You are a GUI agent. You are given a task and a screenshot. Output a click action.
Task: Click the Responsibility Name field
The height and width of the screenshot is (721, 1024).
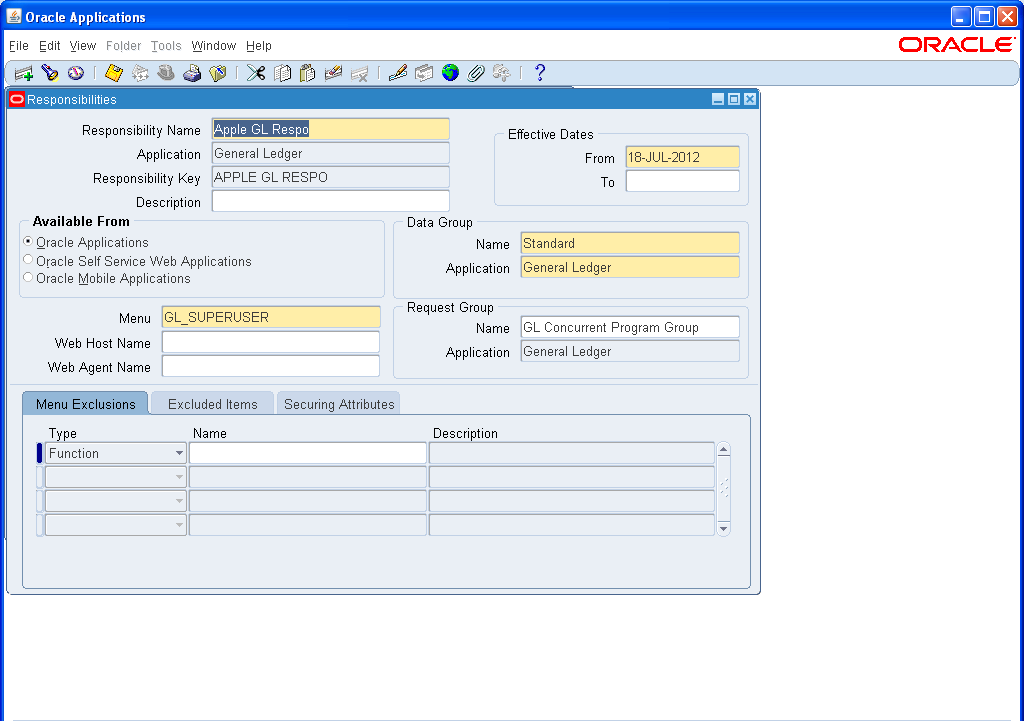pos(331,129)
